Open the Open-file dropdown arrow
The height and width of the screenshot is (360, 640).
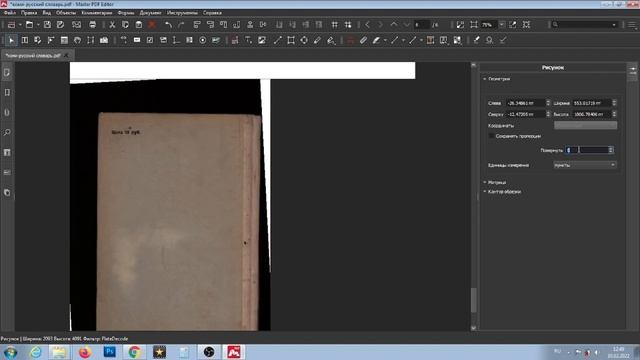pyautogui.click(x=38, y=25)
